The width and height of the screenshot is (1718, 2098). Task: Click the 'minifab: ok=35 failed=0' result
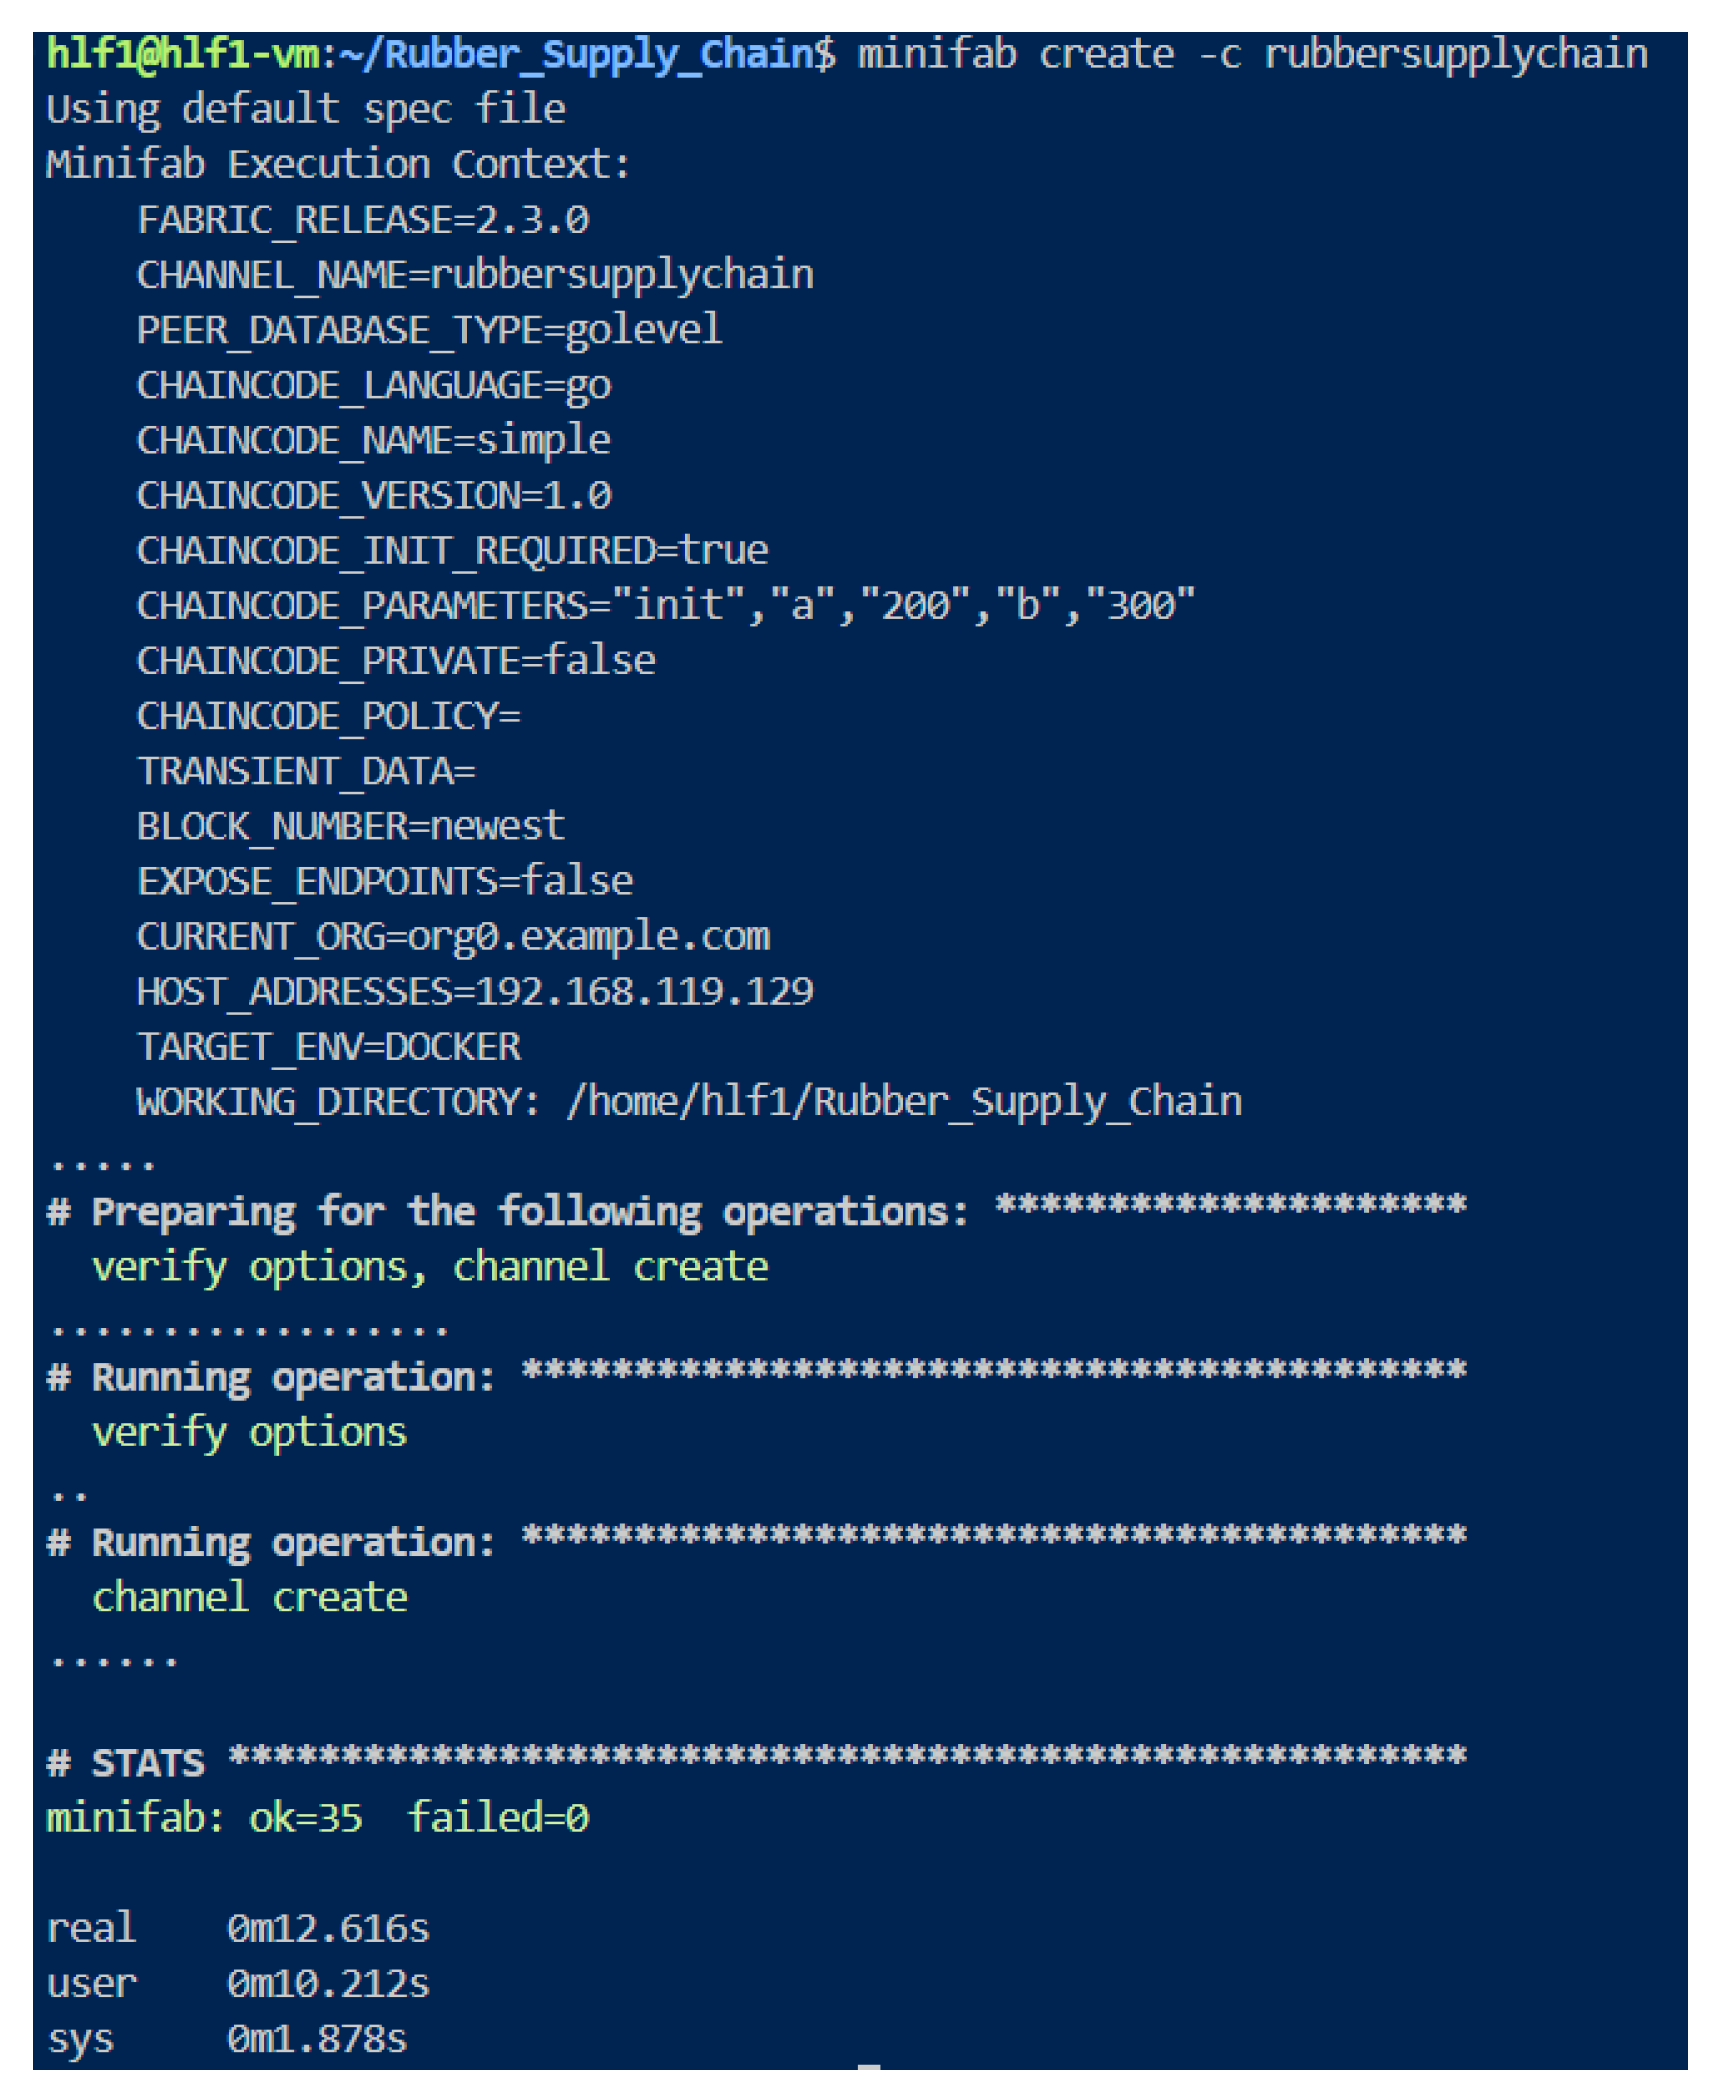pos(317,1818)
